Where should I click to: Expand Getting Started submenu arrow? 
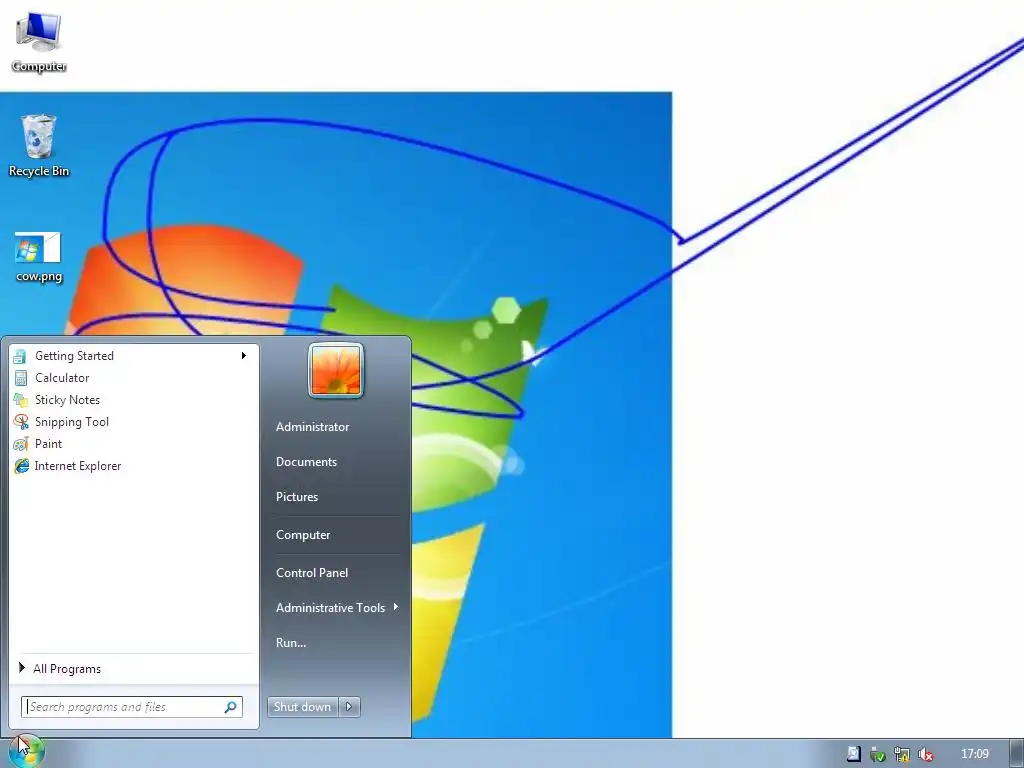pyautogui.click(x=244, y=356)
